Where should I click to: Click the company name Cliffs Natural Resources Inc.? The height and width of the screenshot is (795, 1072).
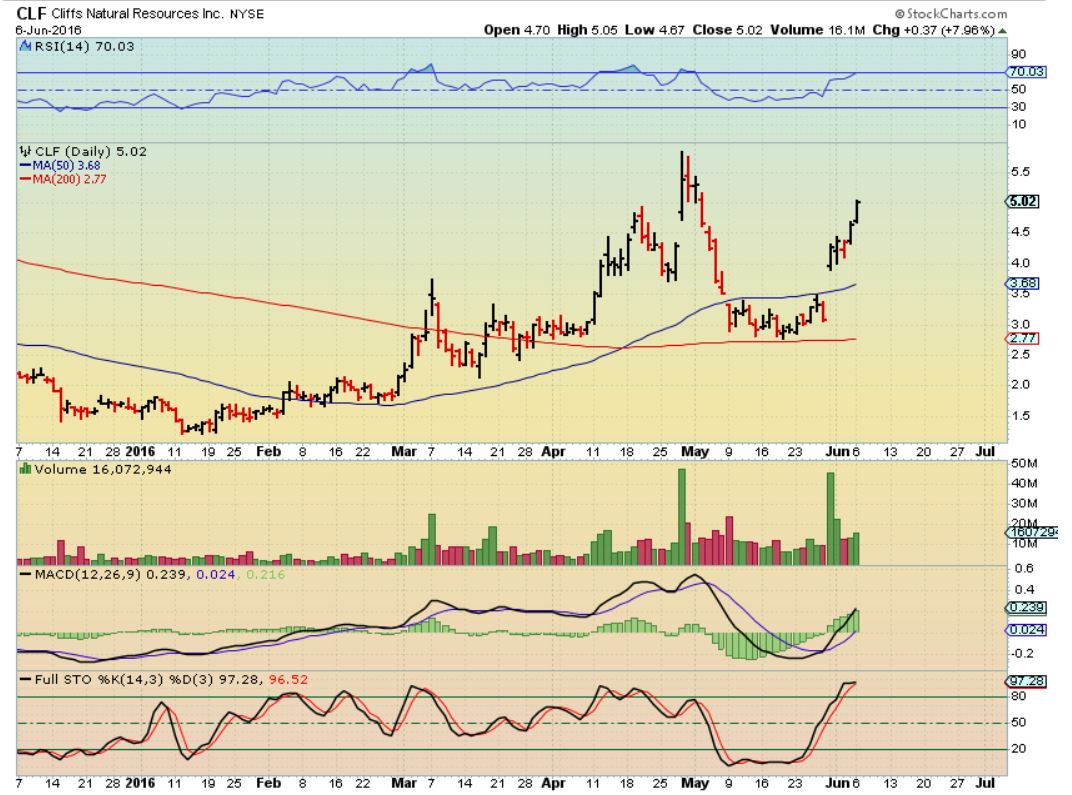[137, 14]
